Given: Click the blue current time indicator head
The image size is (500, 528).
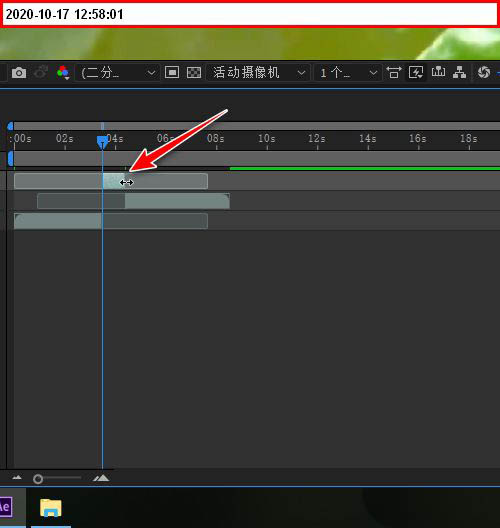Looking at the screenshot, I should [102, 142].
